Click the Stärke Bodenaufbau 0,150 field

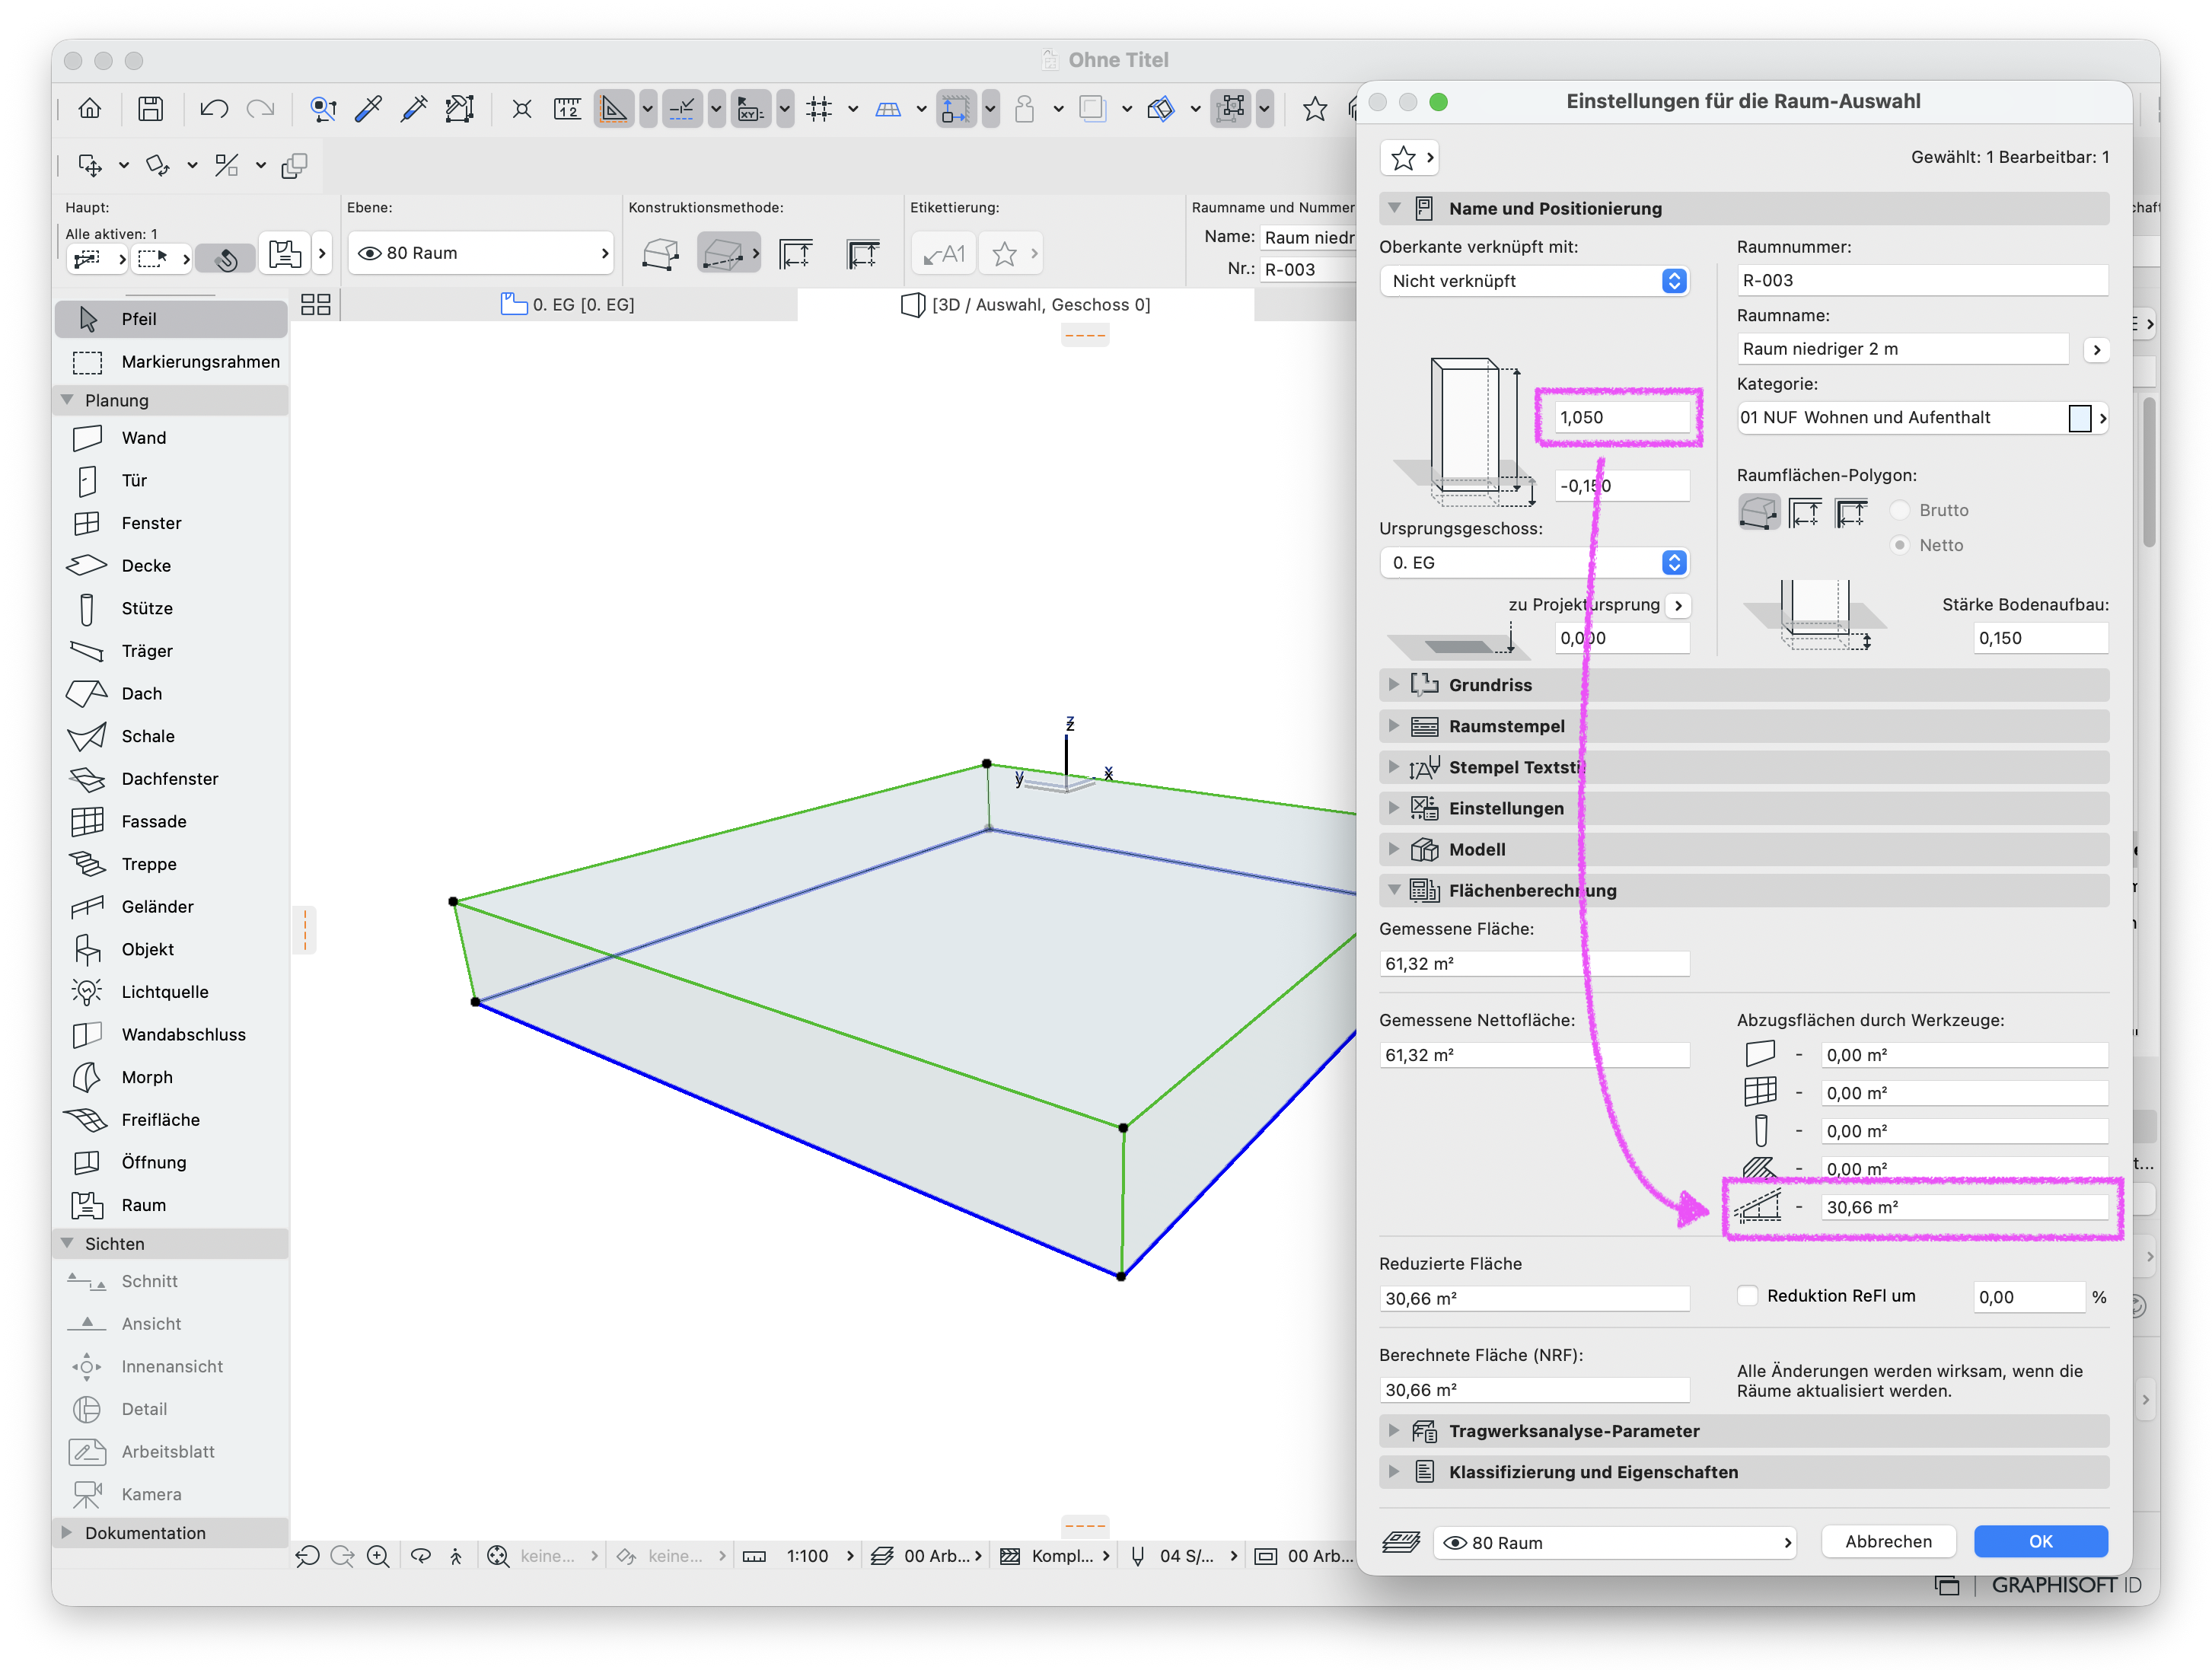[x=2040, y=638]
